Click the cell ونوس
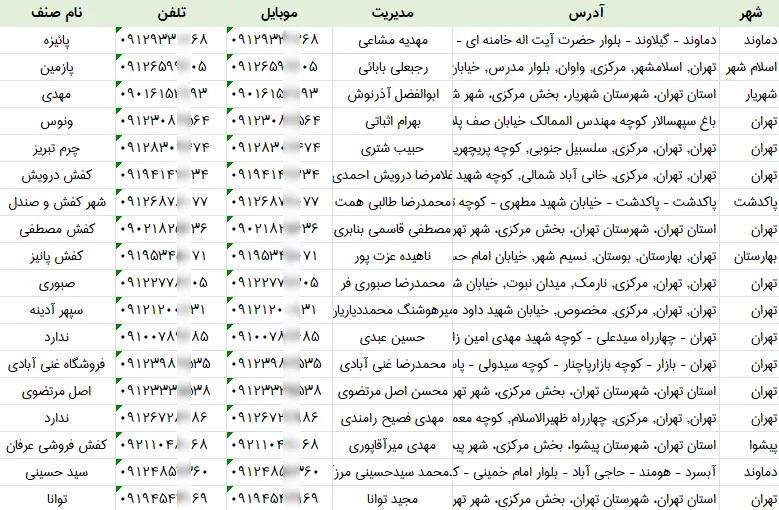779x510 pixels. tap(57, 121)
